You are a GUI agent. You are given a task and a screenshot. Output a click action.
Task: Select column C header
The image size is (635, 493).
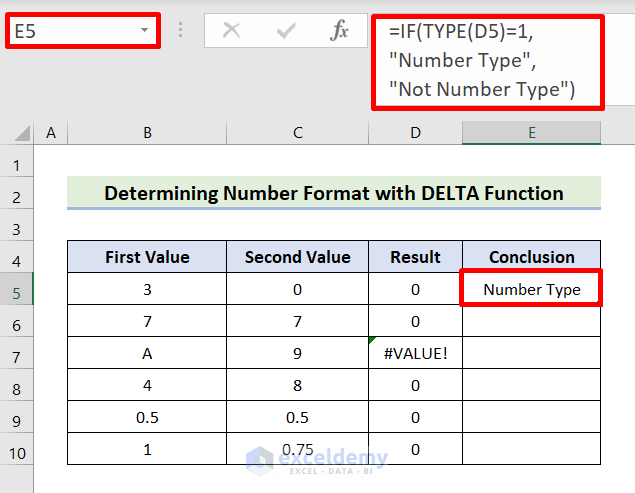298,133
